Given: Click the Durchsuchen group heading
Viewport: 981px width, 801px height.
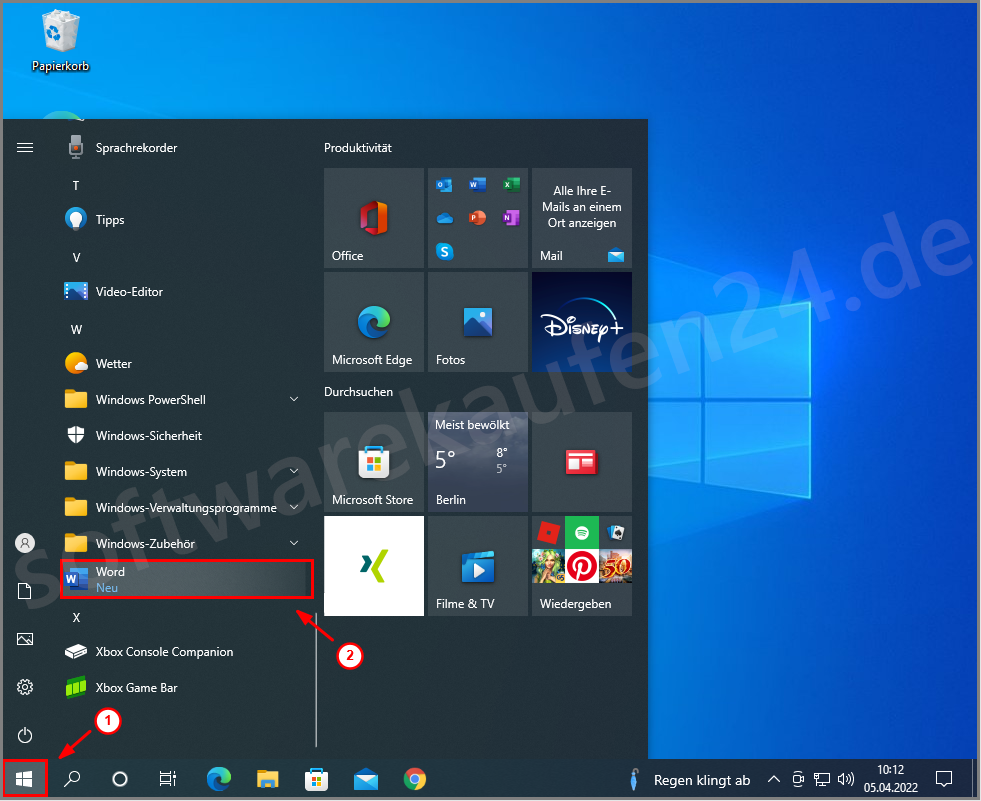Looking at the screenshot, I should (358, 392).
